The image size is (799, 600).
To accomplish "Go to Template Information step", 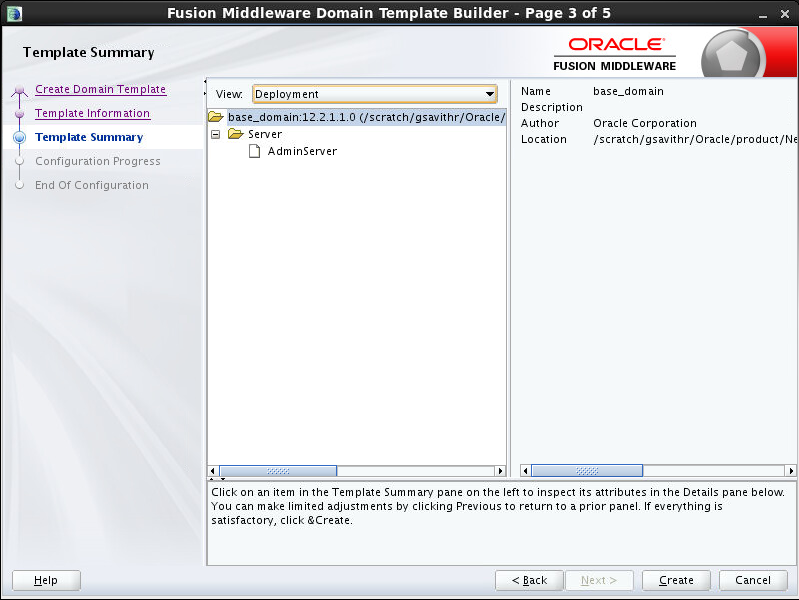I will 92,113.
